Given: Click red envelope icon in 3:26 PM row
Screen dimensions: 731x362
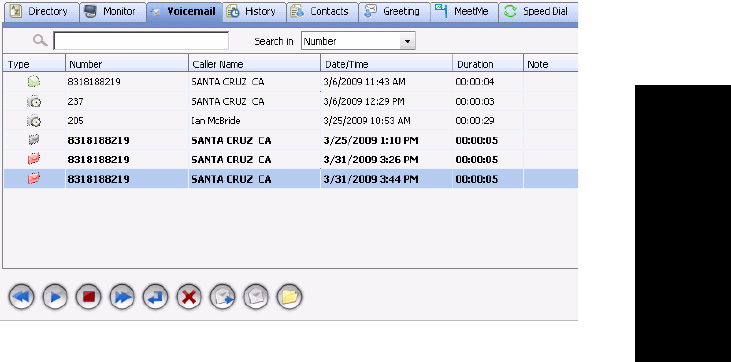Looking at the screenshot, I should [x=34, y=160].
